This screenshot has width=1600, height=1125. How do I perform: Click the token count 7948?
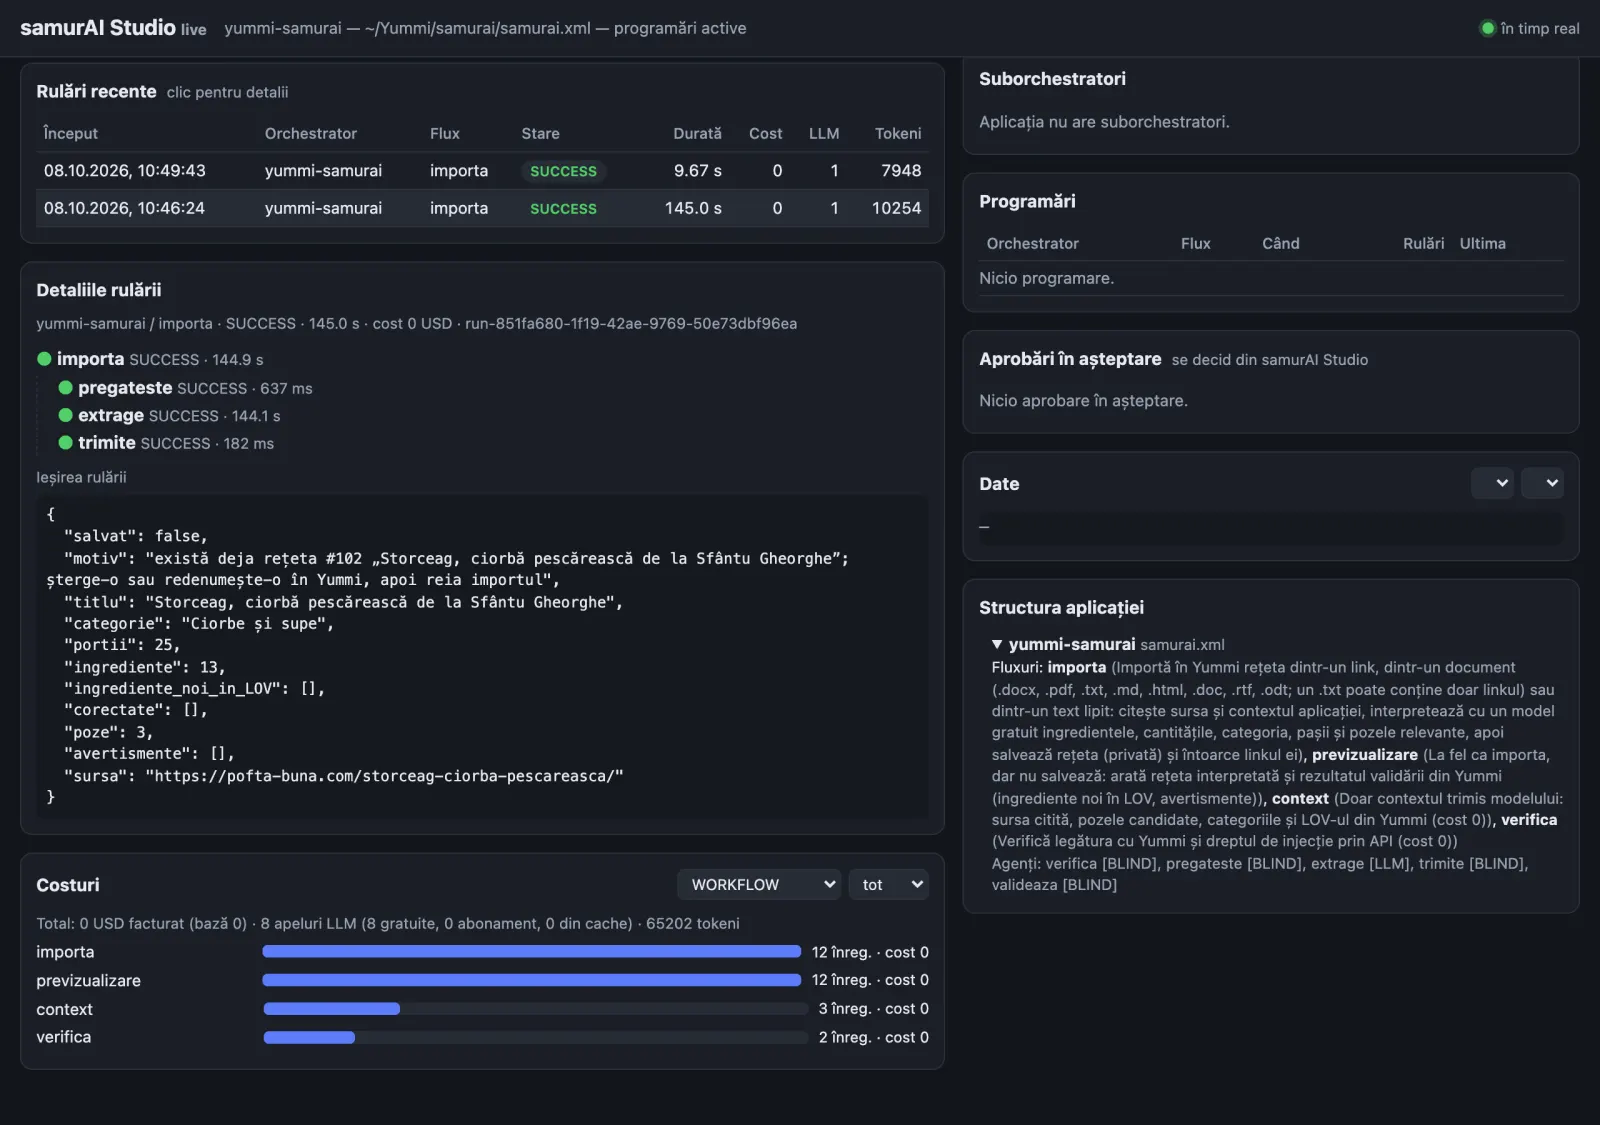(x=901, y=171)
